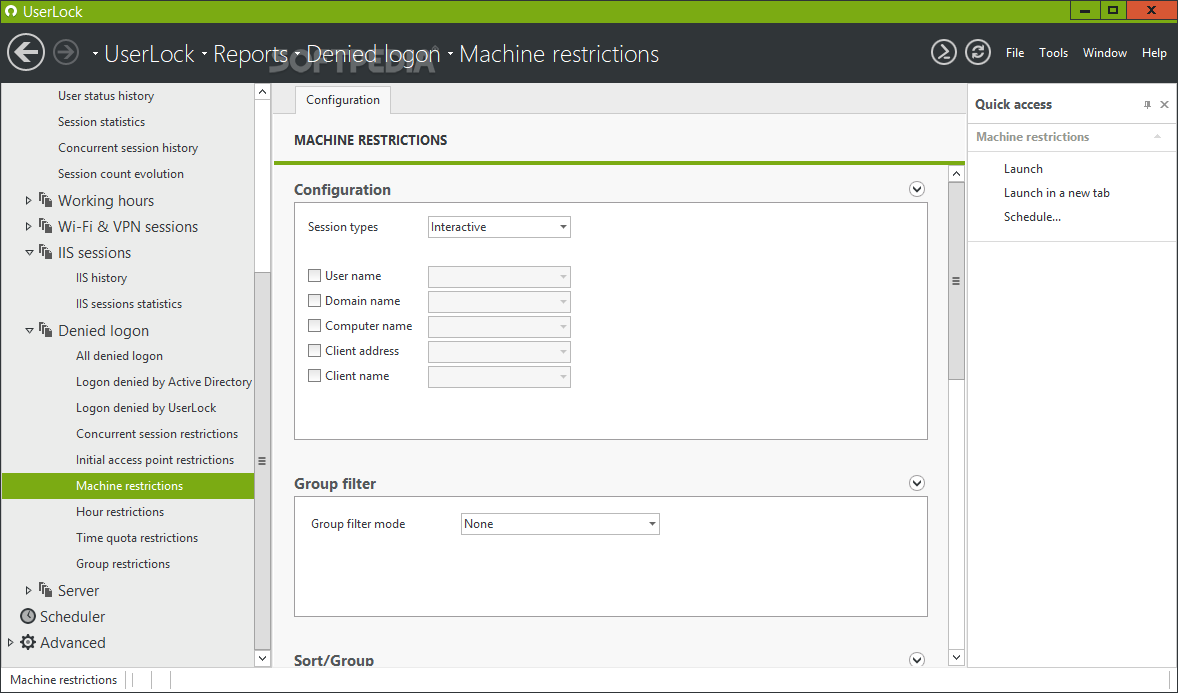Select the Configuration tab
The width and height of the screenshot is (1178, 693).
click(x=343, y=100)
